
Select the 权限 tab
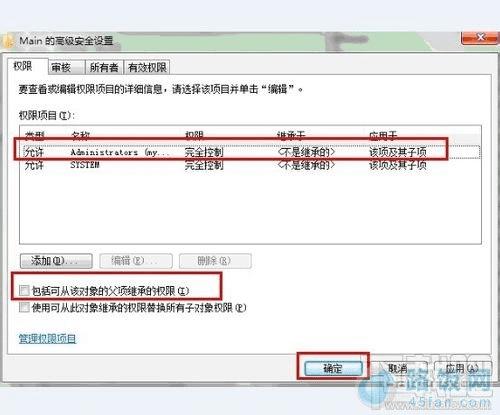pos(23,66)
